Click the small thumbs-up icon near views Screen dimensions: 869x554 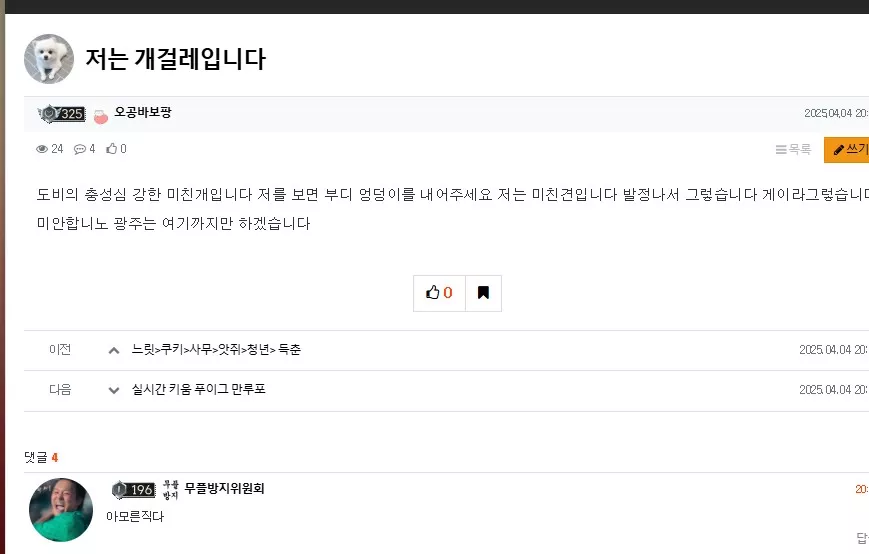pyautogui.click(x=112, y=148)
